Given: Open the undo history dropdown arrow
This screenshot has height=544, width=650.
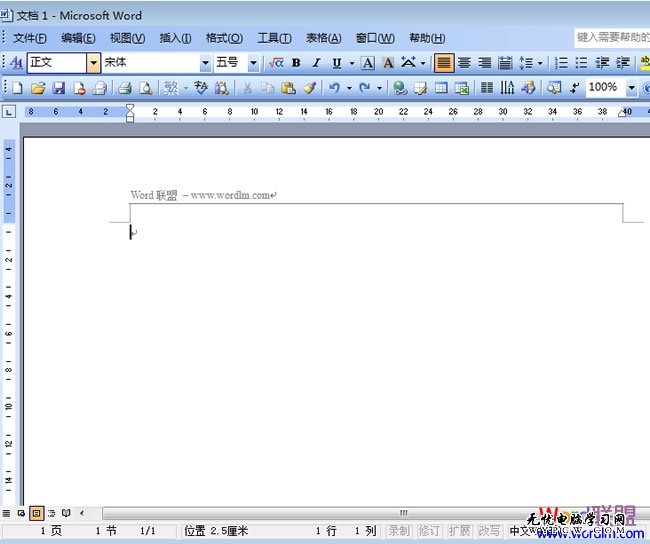Looking at the screenshot, I should pyautogui.click(x=349, y=88).
